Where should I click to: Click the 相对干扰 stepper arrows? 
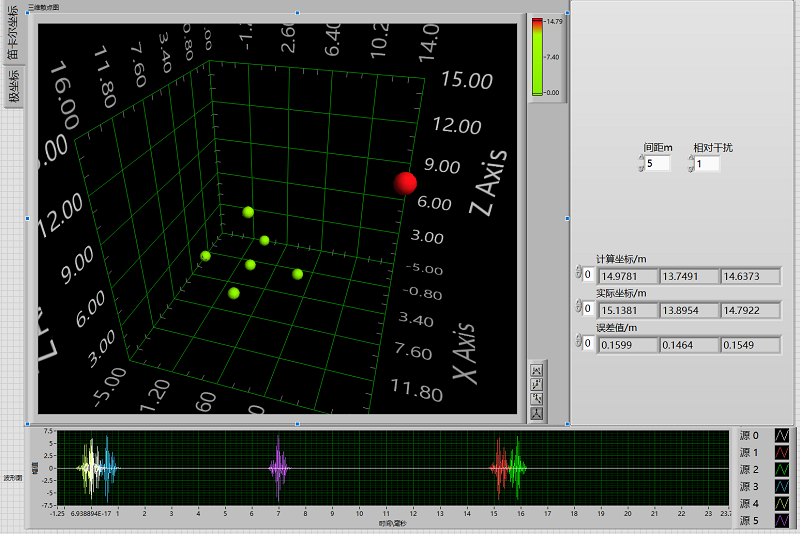click(x=690, y=163)
